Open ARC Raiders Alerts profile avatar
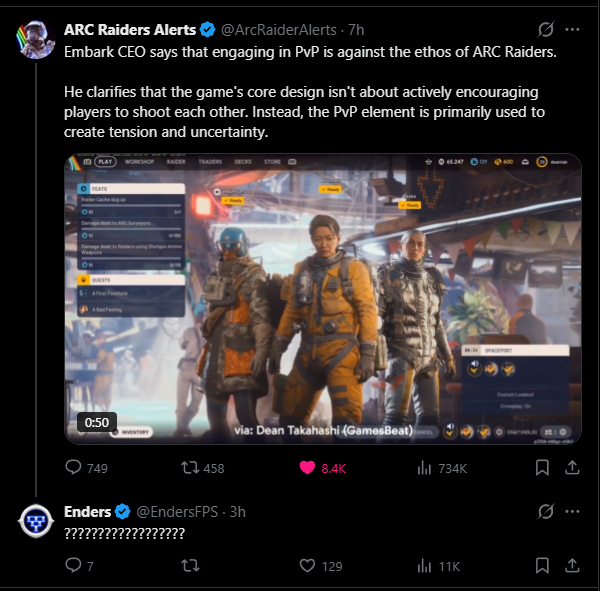This screenshot has height=591, width=600. [x=36, y=39]
